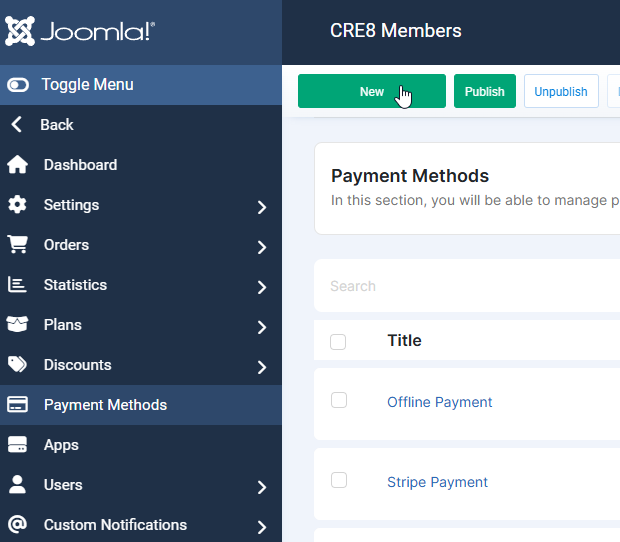Viewport: 620px width, 542px height.
Task: Click the Settings gear icon
Action: (x=17, y=205)
